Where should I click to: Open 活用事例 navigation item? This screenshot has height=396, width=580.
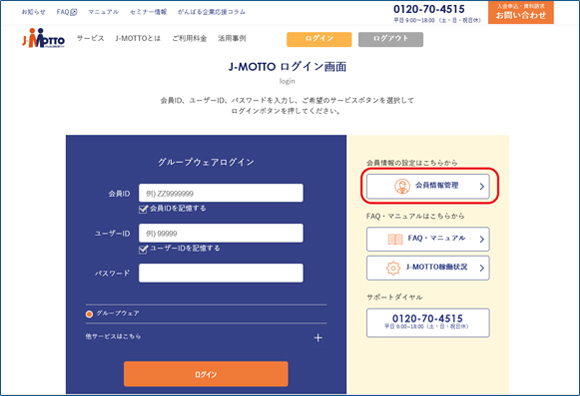(x=232, y=38)
